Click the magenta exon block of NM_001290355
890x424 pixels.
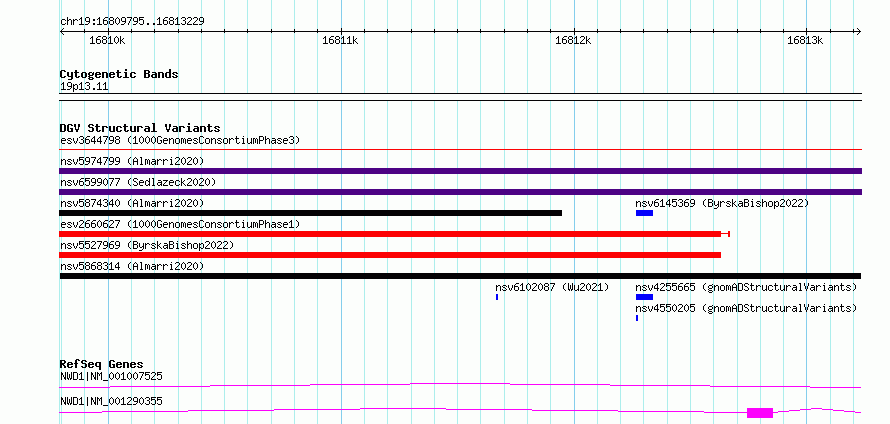click(x=760, y=413)
